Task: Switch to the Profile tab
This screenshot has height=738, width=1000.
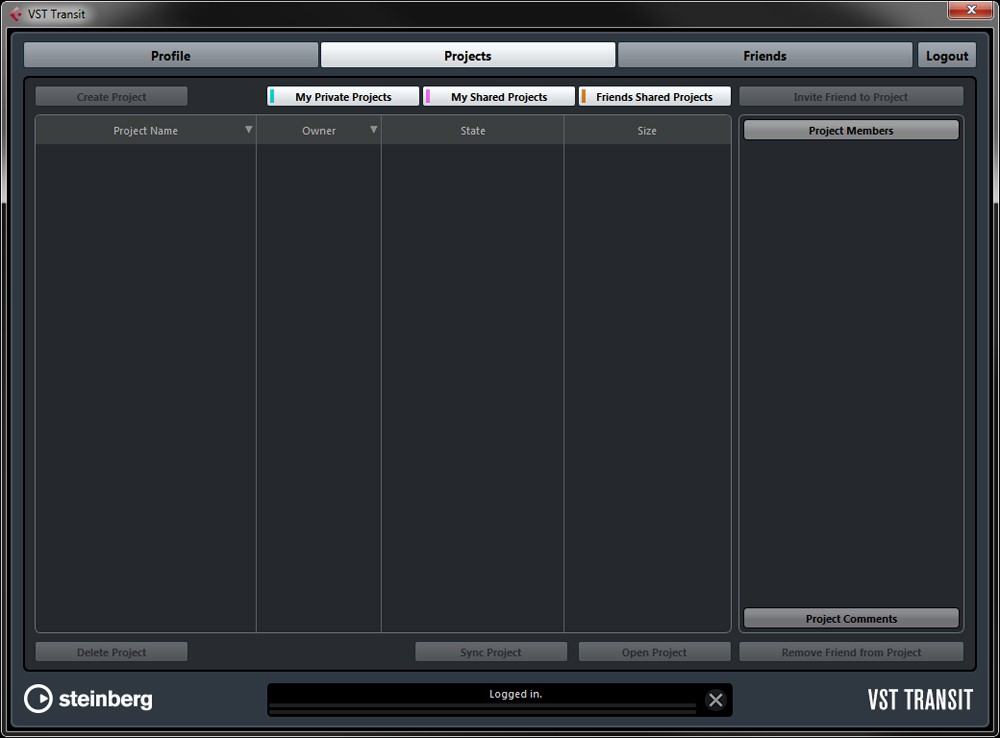Action: point(171,55)
